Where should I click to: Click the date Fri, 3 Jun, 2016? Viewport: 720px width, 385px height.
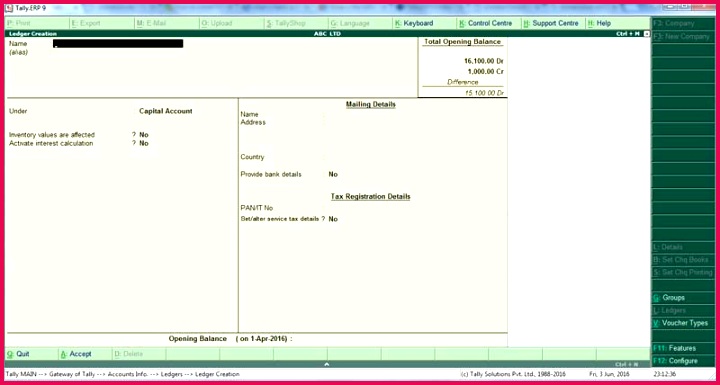pos(609,374)
